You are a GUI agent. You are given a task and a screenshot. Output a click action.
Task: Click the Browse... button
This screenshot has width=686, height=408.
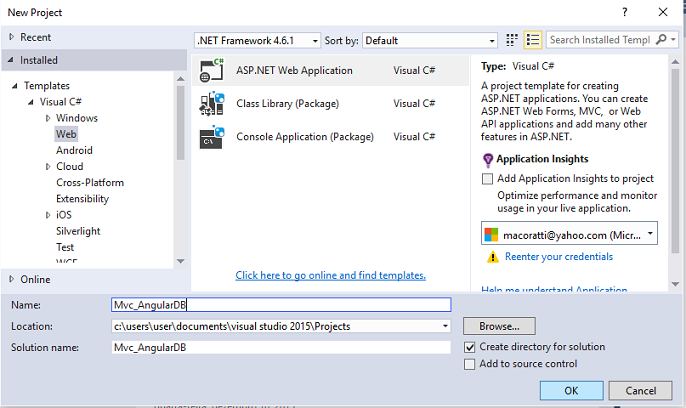(499, 326)
